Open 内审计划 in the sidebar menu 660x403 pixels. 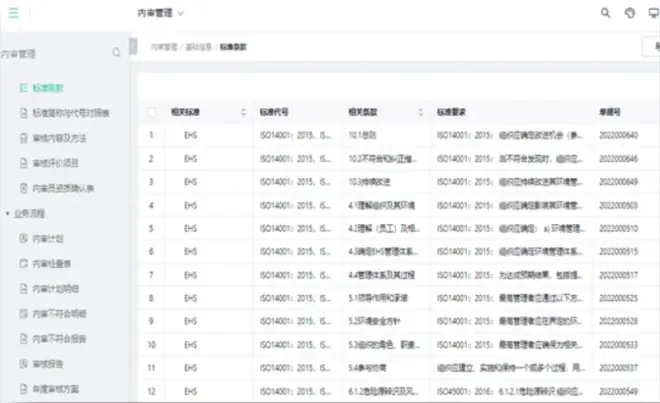tap(48, 238)
